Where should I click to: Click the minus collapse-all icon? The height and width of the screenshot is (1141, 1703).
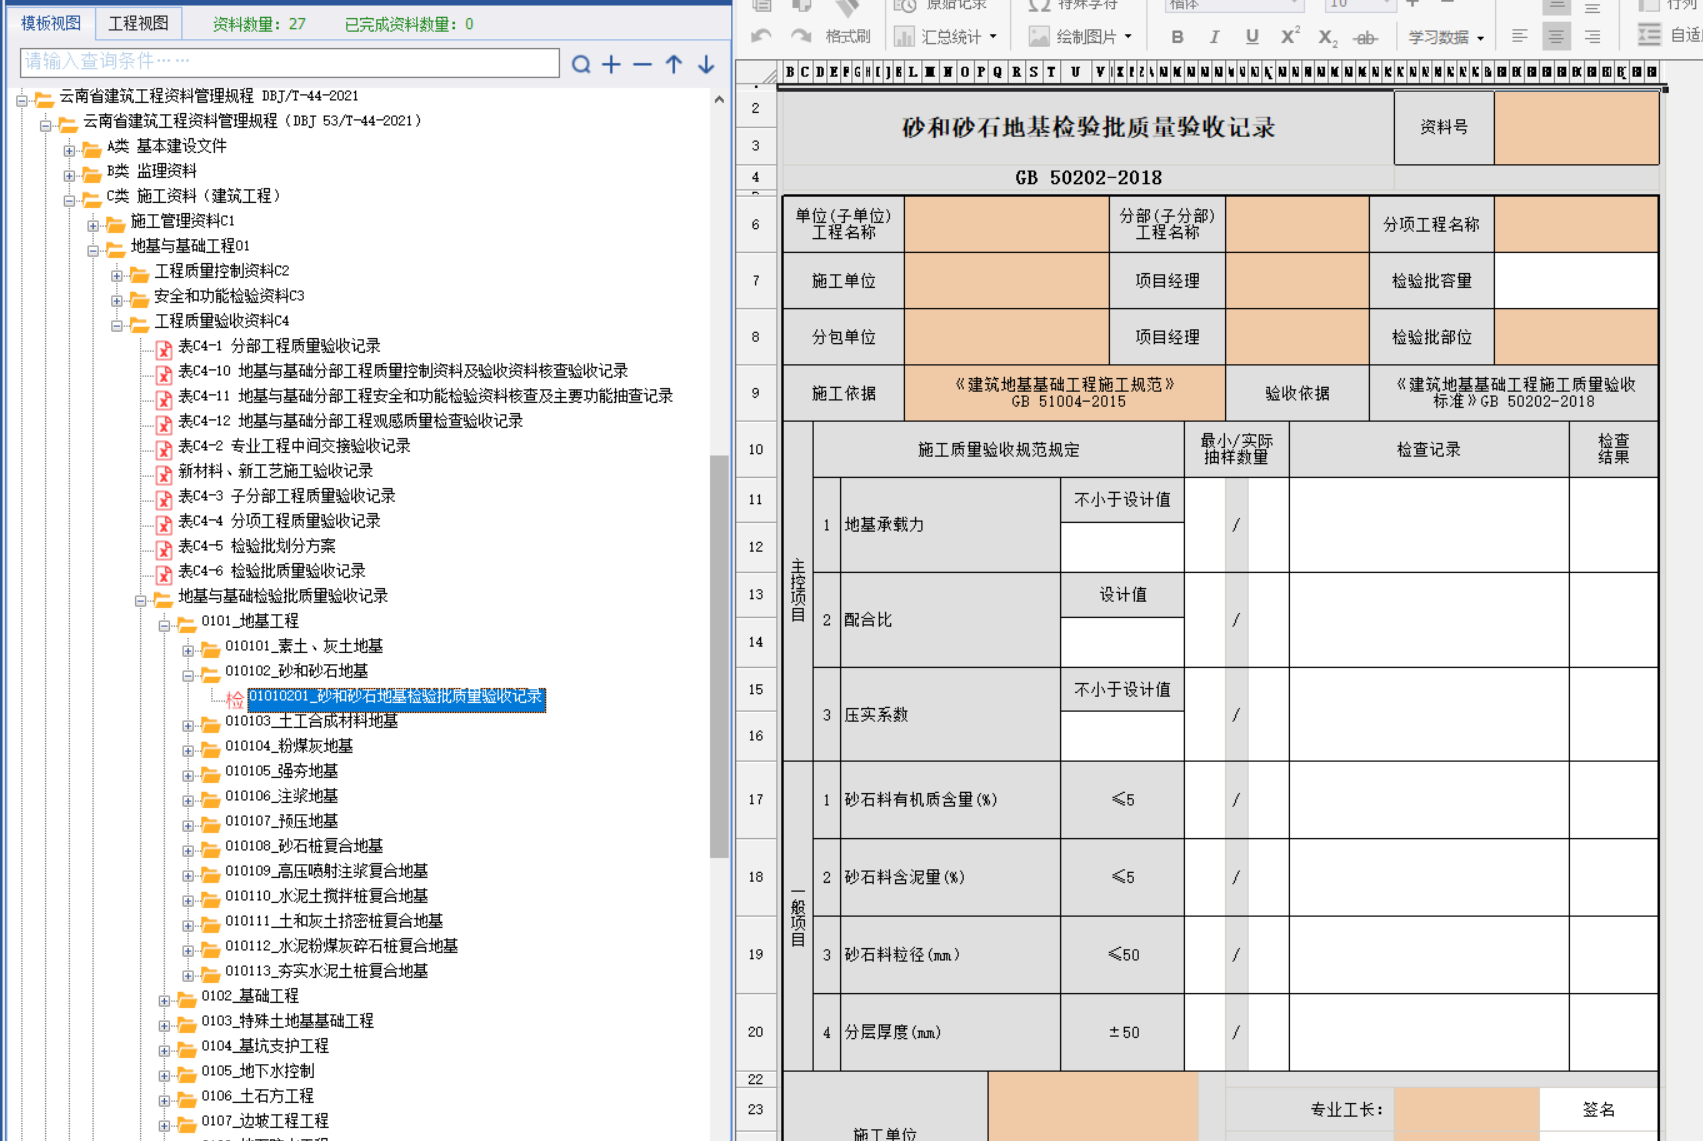[x=643, y=64]
